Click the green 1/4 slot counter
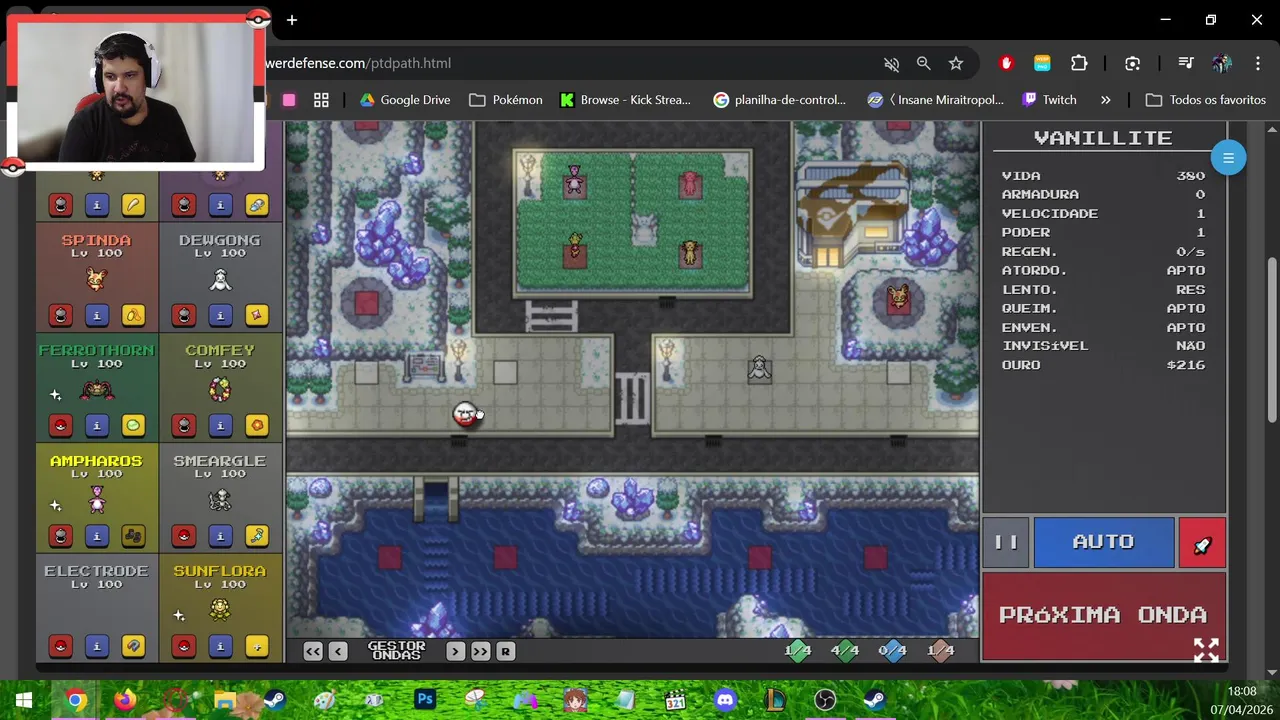 (x=798, y=651)
